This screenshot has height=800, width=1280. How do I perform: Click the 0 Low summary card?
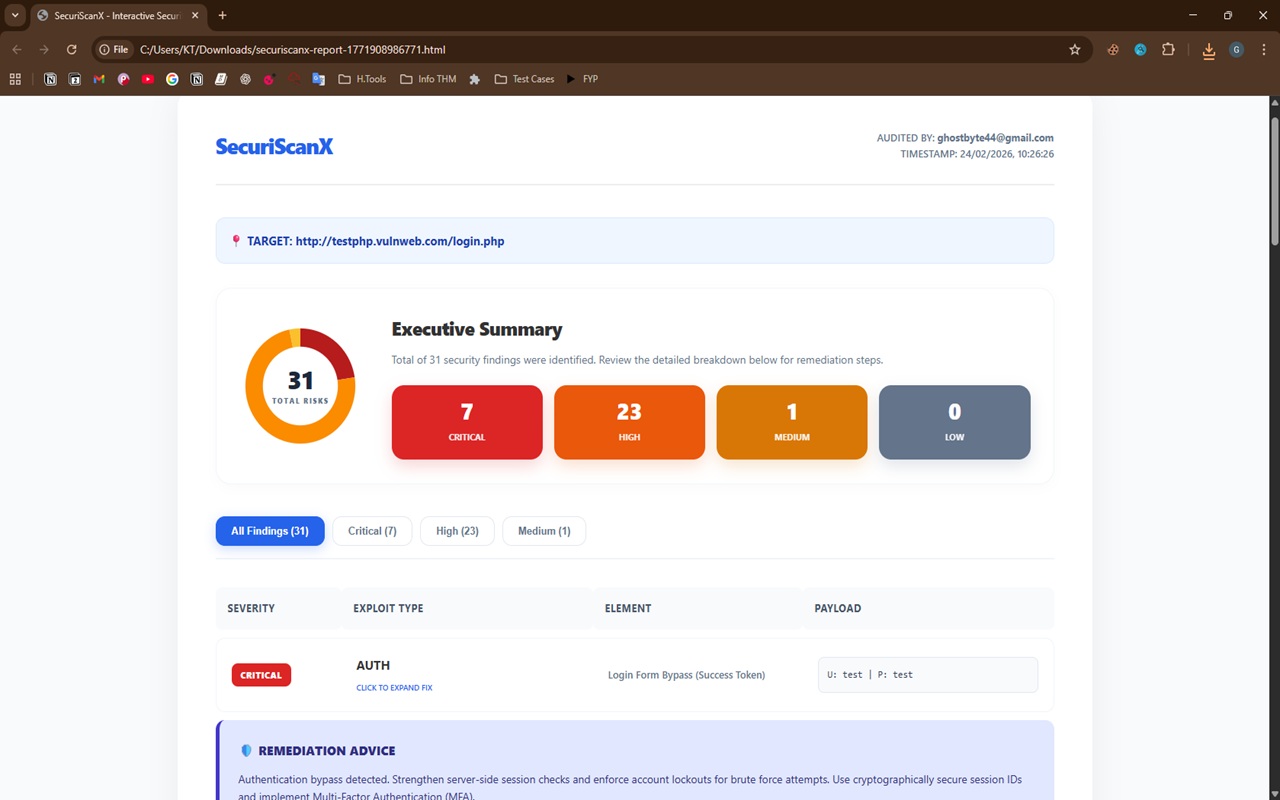point(954,422)
